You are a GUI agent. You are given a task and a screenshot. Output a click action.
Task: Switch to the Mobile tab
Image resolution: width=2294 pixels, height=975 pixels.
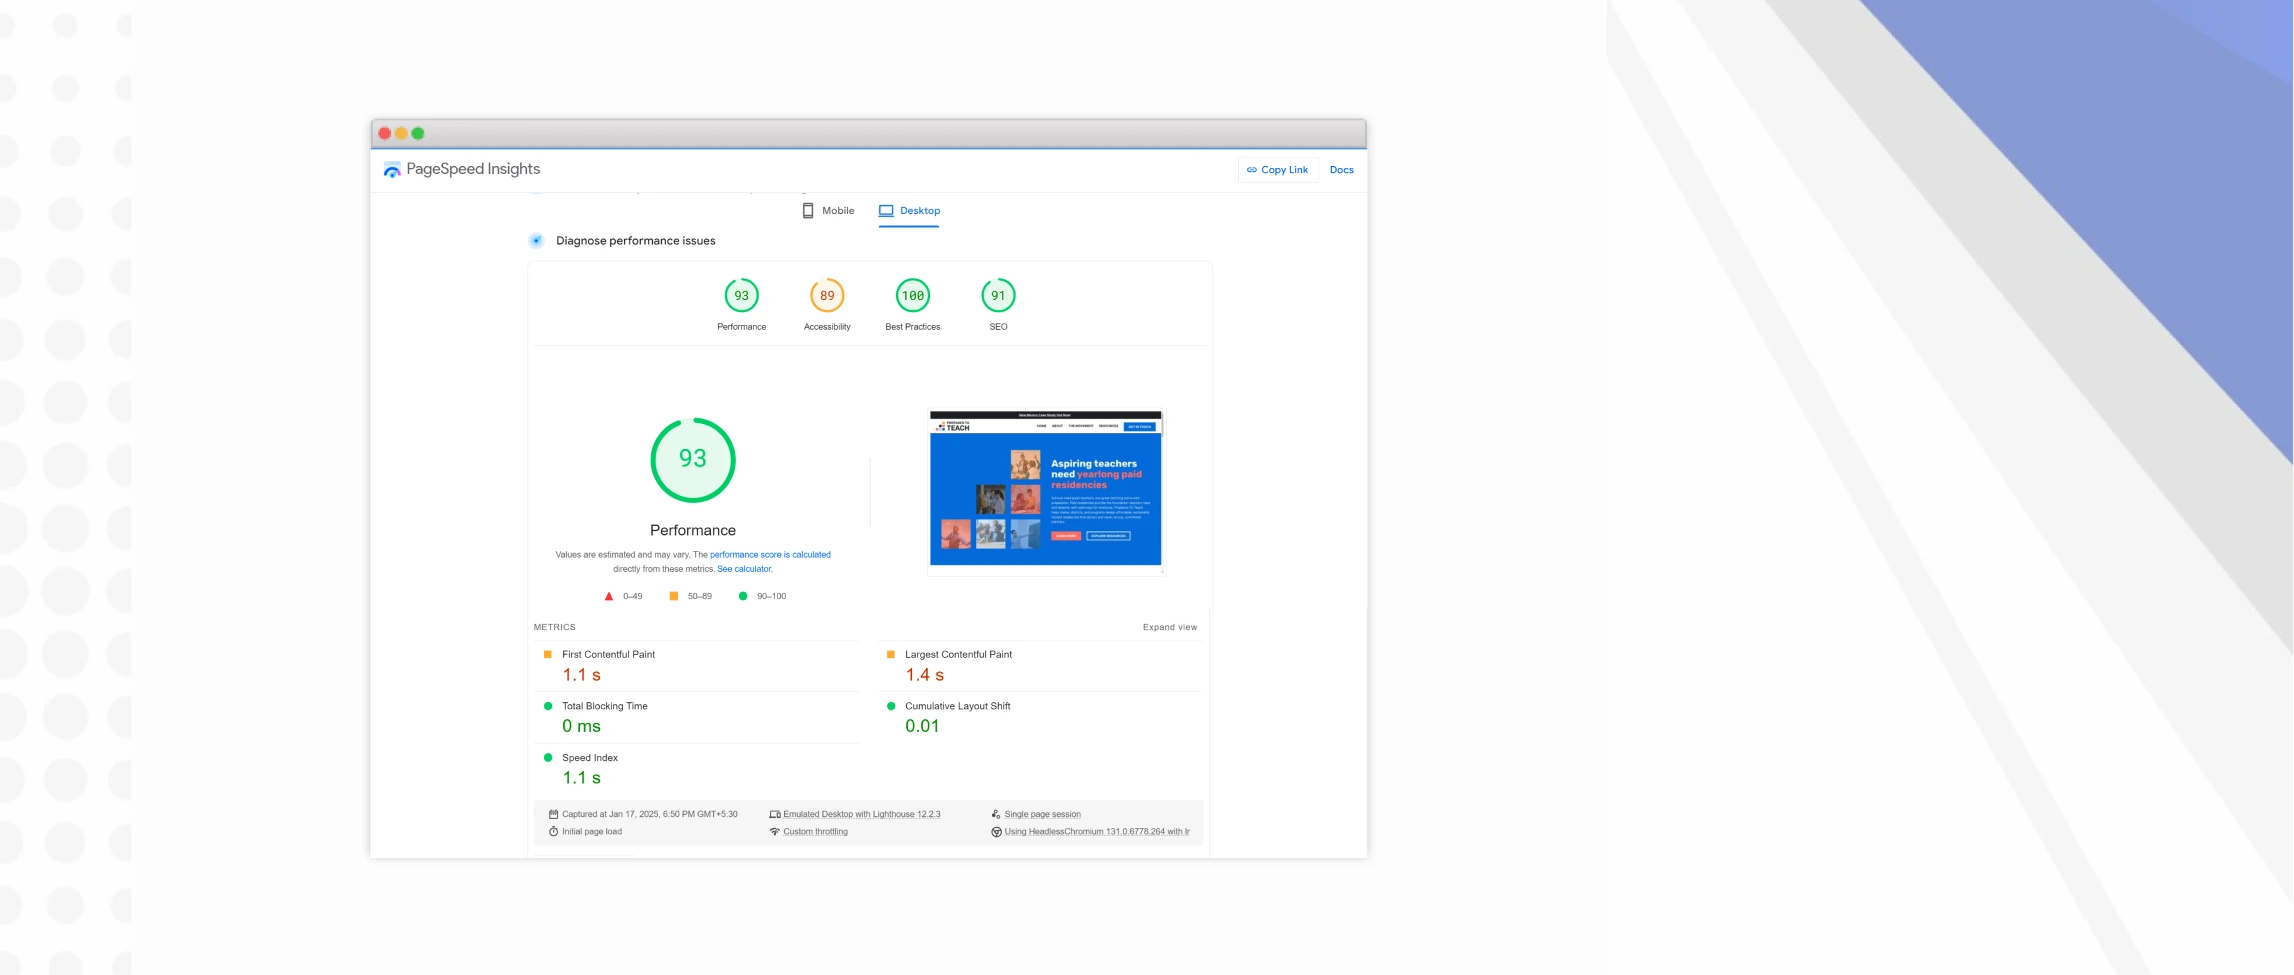click(828, 211)
